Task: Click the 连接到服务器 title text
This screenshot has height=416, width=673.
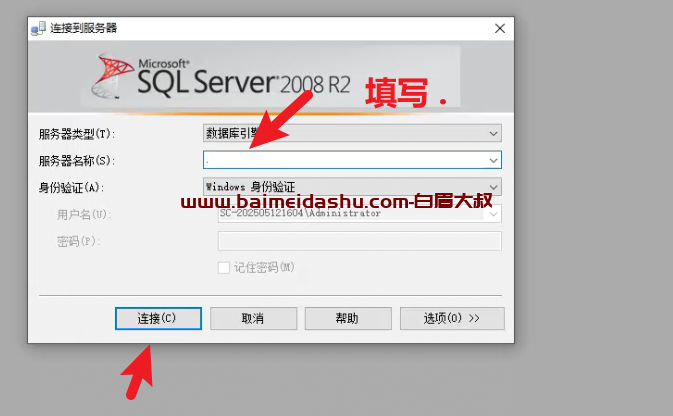Action: pos(84,28)
